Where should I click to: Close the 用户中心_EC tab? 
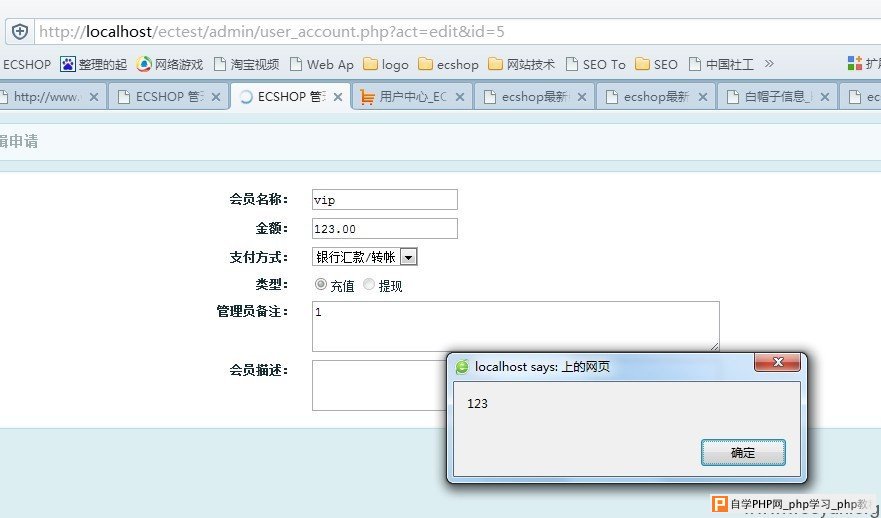point(460,97)
